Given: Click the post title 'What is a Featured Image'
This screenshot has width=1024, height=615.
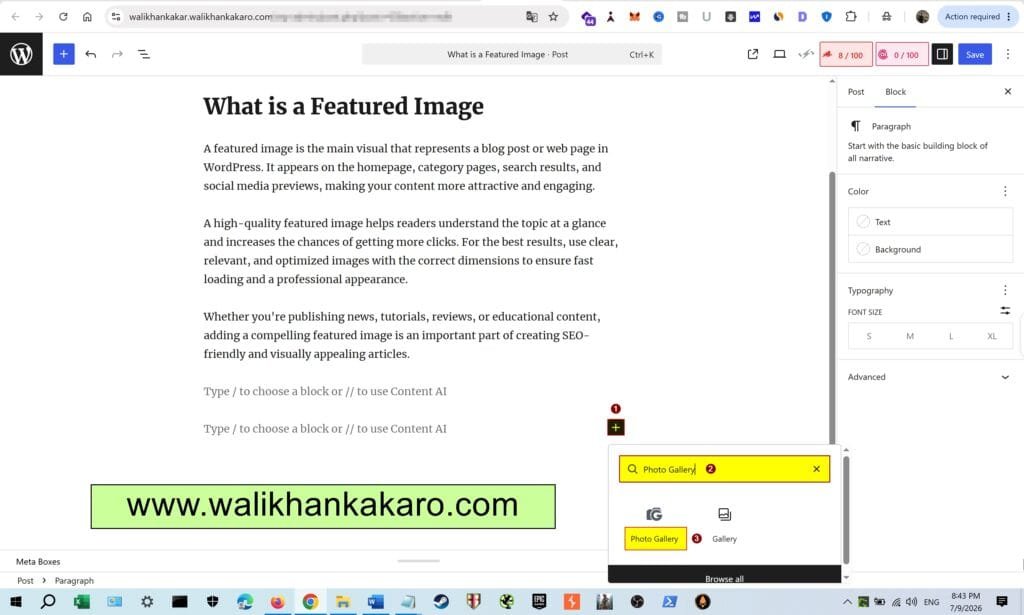Looking at the screenshot, I should tap(344, 106).
